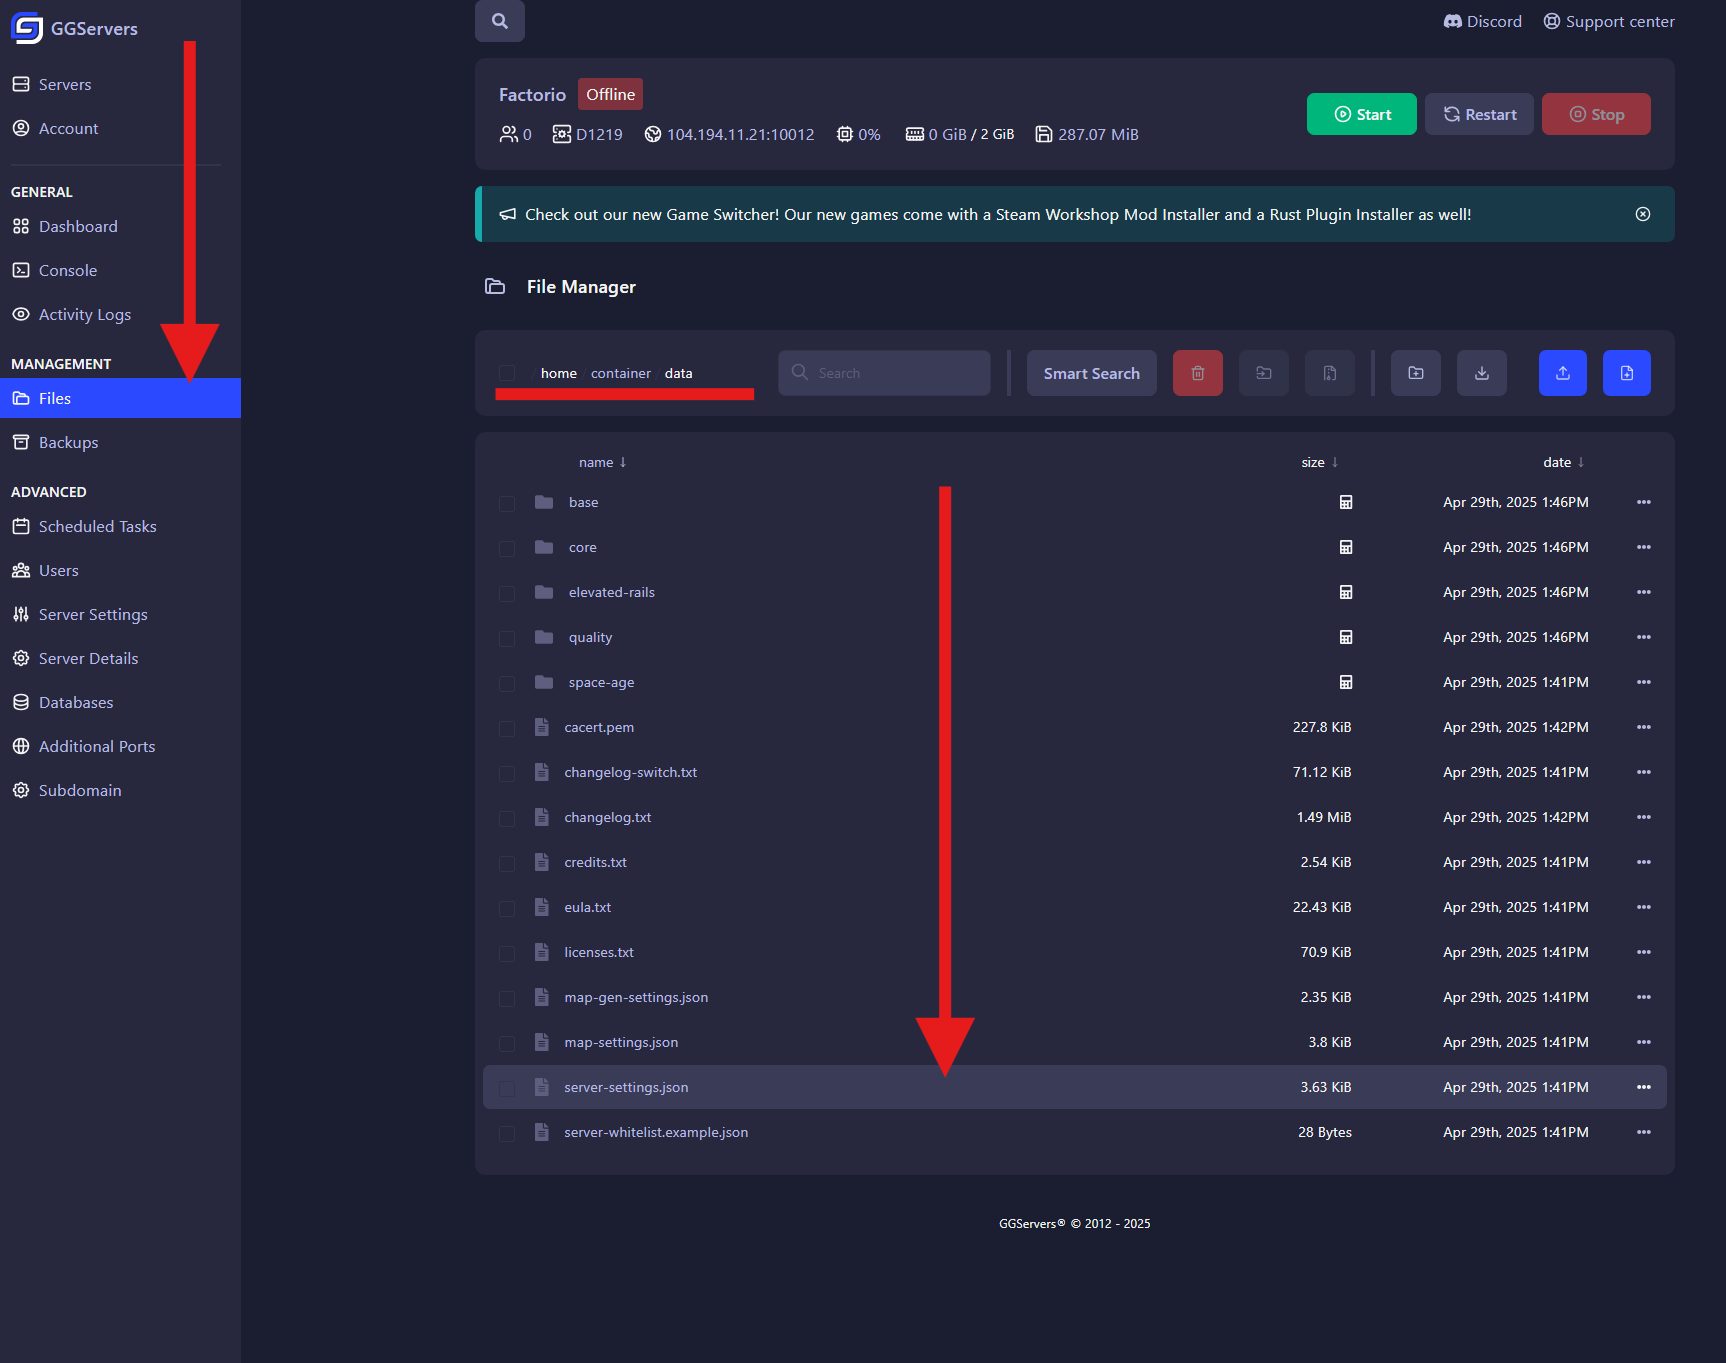
Task: Select the checkbox next to server-settings.json
Action: click(x=506, y=1087)
